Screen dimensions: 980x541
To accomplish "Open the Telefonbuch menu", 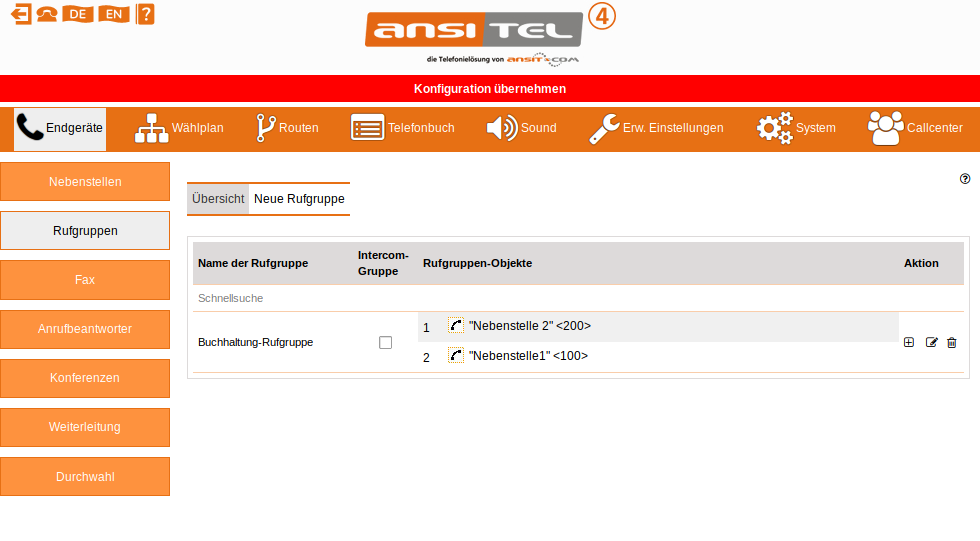I will [x=402, y=128].
